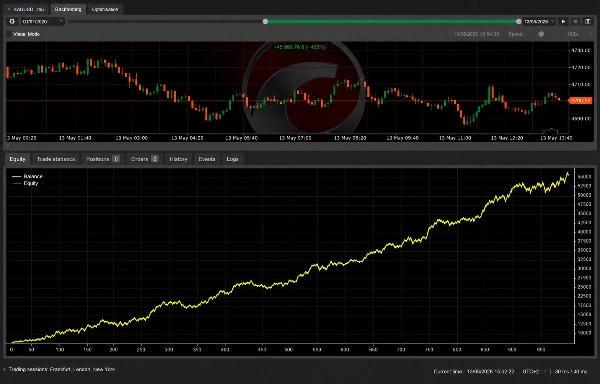Click the Current time readout in status bar
The image size is (600, 384).
point(474,371)
